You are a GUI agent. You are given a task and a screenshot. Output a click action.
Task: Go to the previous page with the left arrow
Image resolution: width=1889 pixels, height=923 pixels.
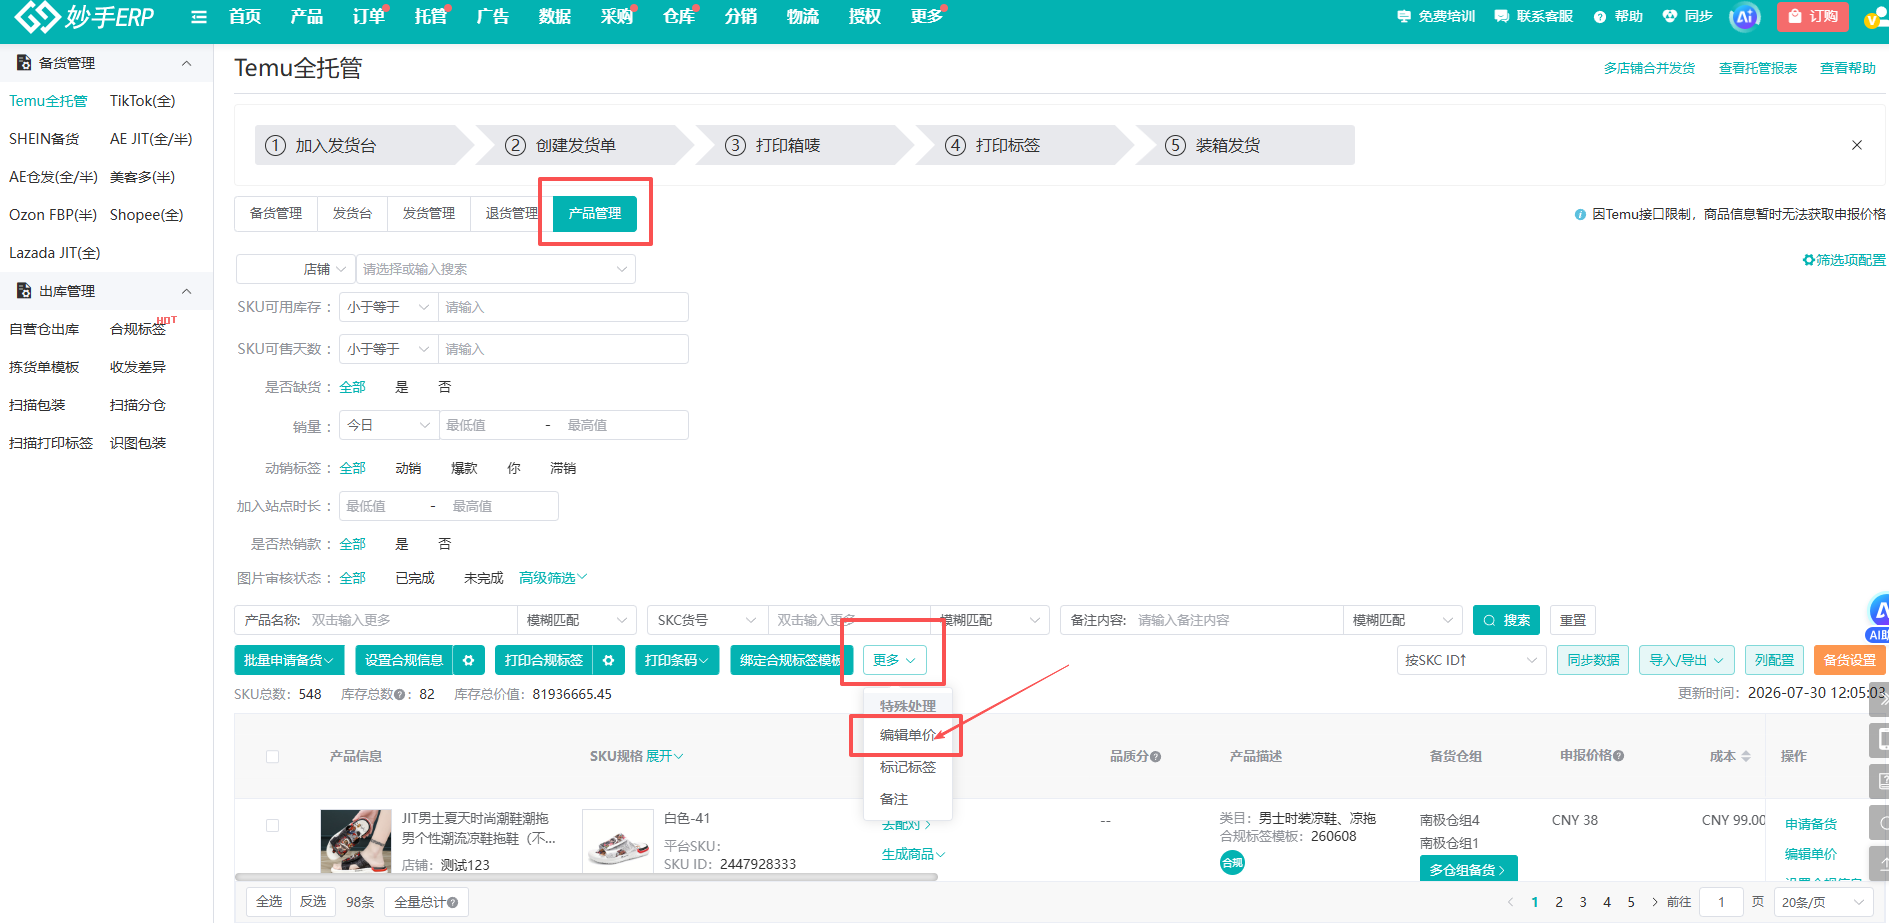[1511, 902]
